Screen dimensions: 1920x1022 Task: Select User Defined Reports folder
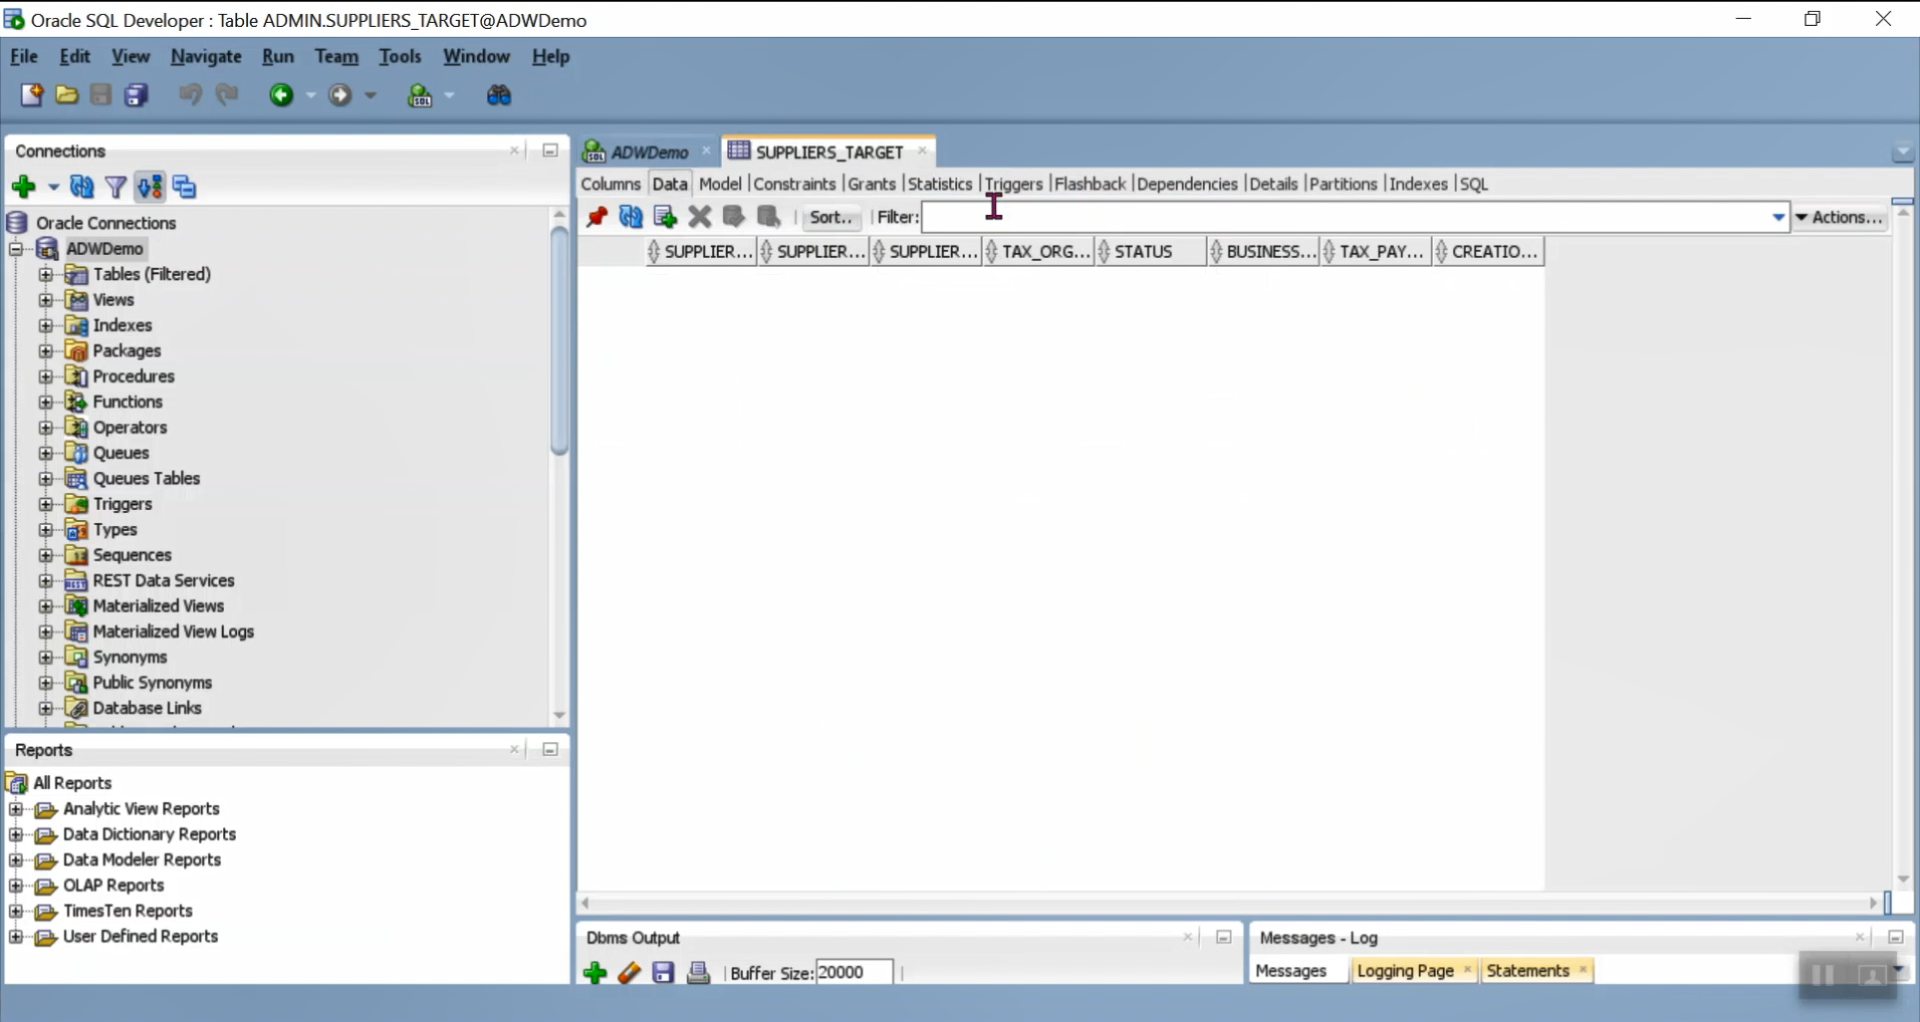coord(140,937)
